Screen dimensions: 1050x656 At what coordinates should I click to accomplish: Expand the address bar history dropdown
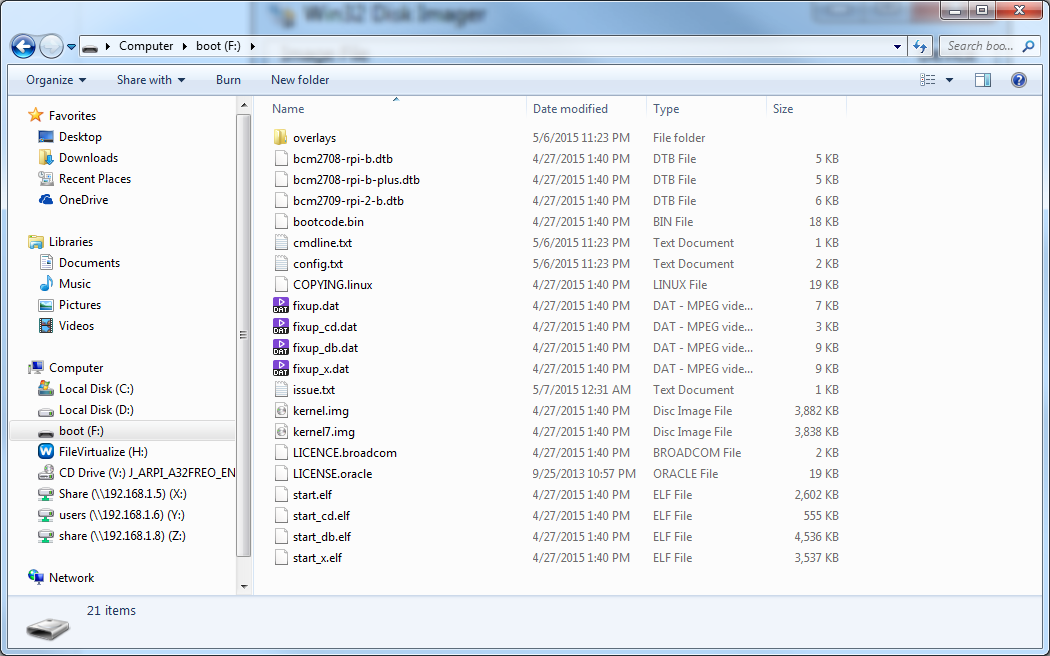tap(898, 46)
